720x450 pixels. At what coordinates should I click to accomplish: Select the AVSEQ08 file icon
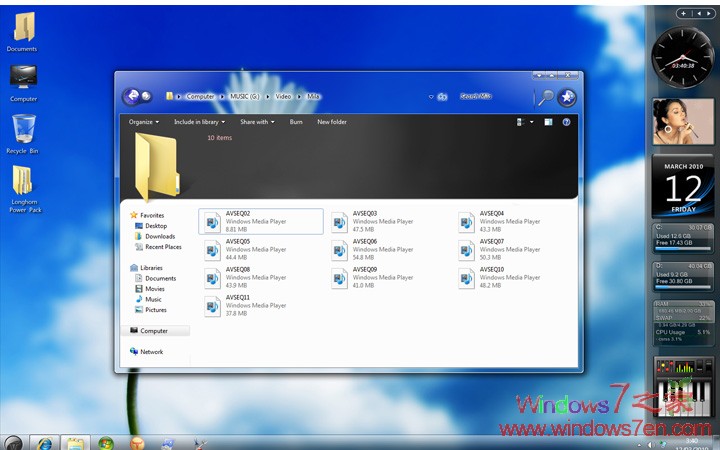(x=212, y=278)
